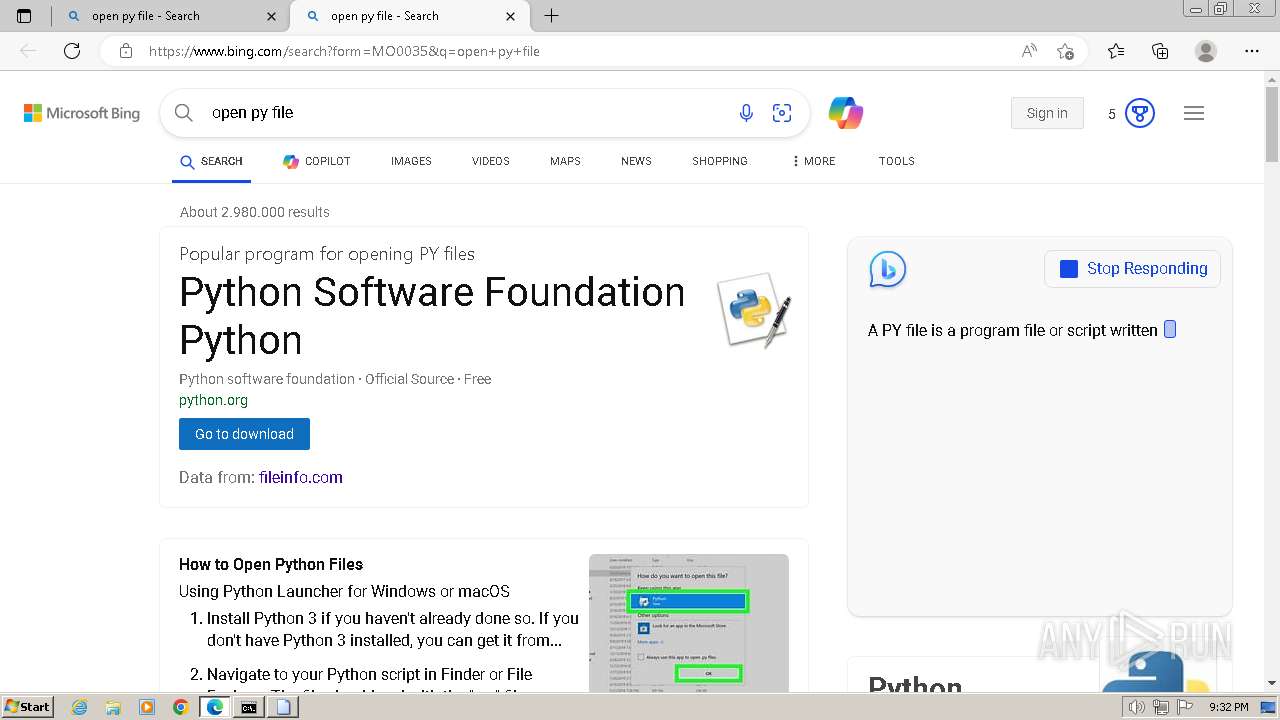Open blank document taskbar item
Screen dimensions: 1280x720
pos(283,707)
